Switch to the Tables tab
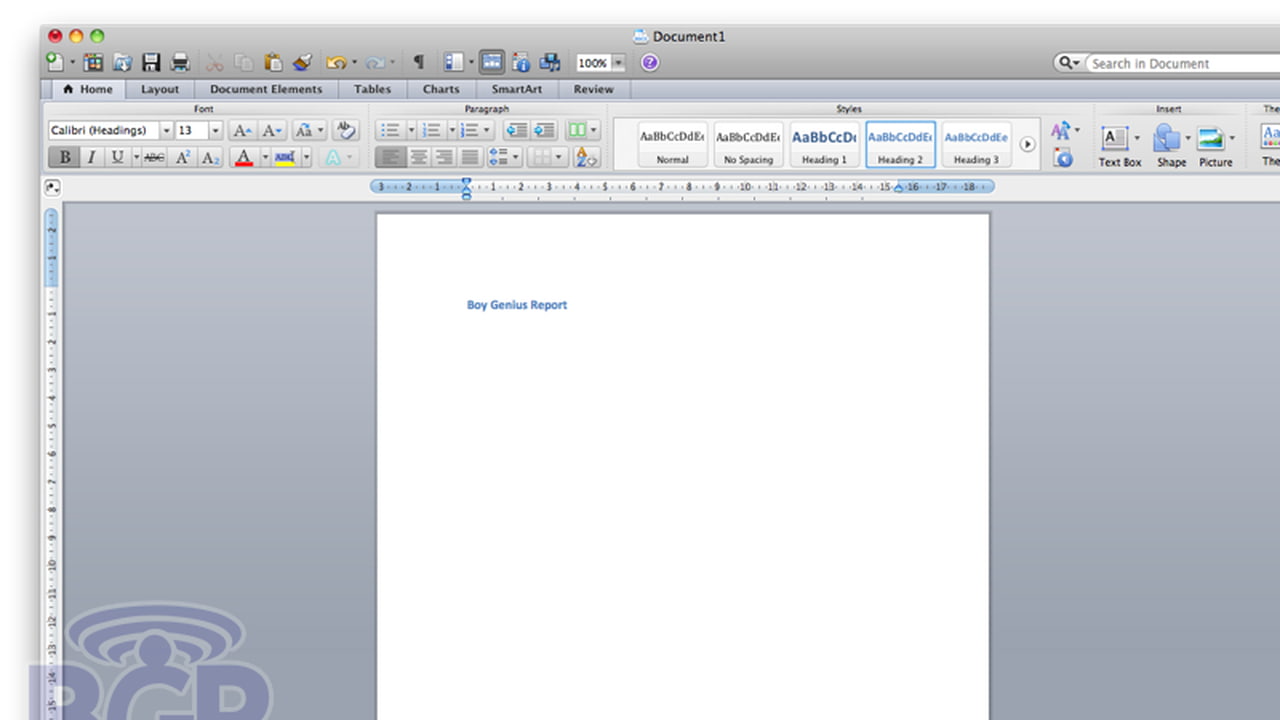This screenshot has width=1280, height=720. (x=372, y=89)
